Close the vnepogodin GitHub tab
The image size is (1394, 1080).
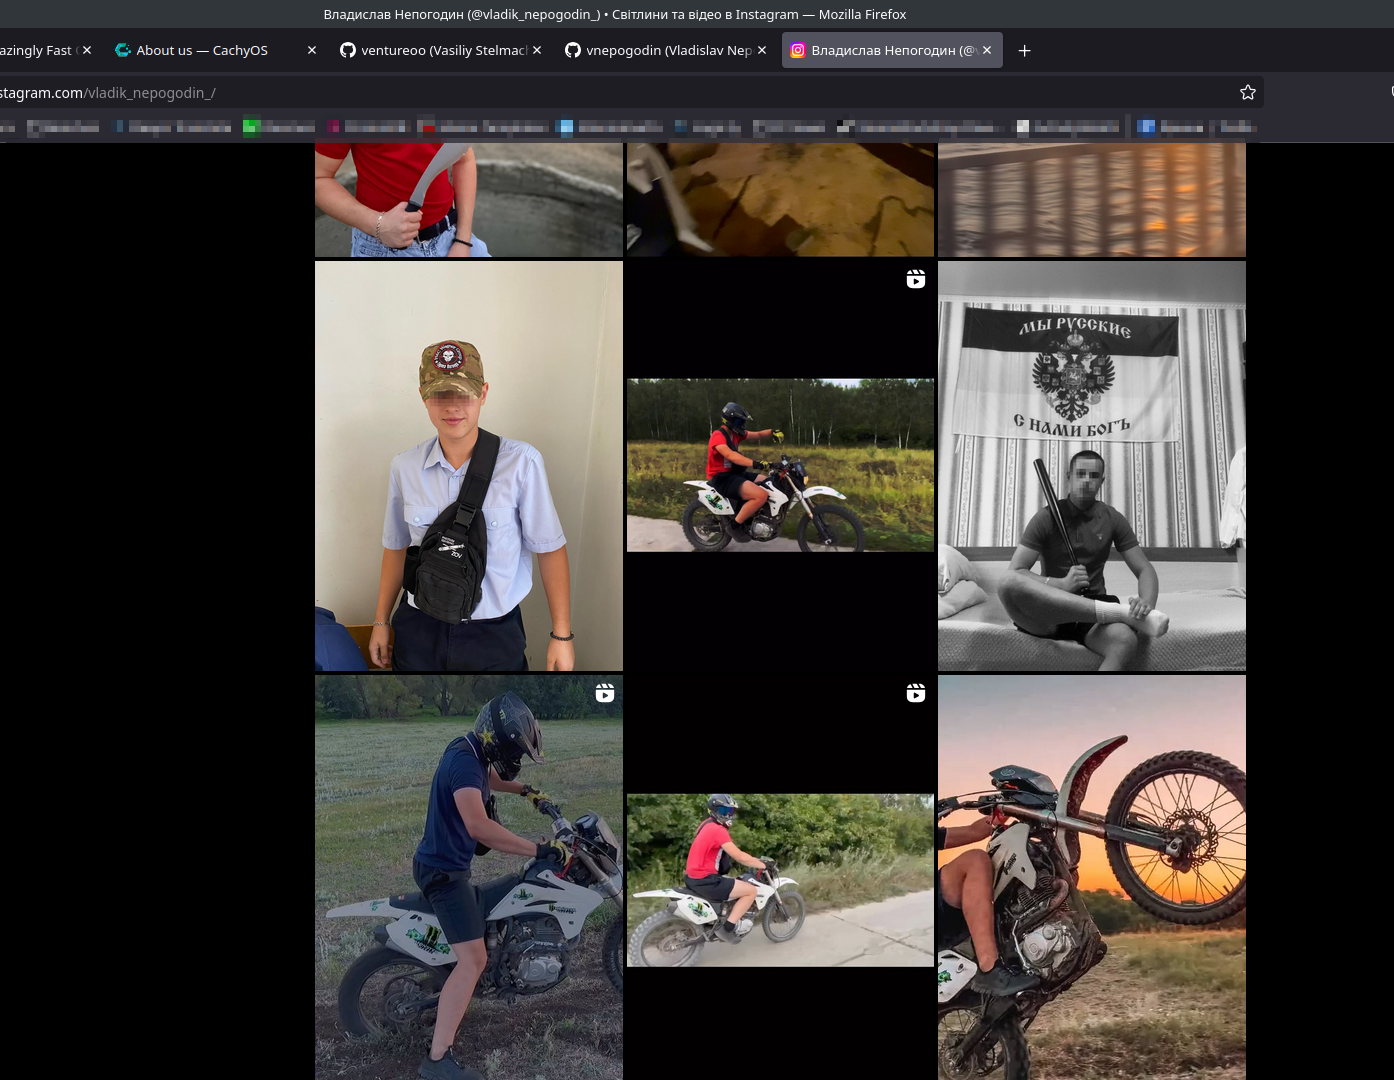click(762, 50)
